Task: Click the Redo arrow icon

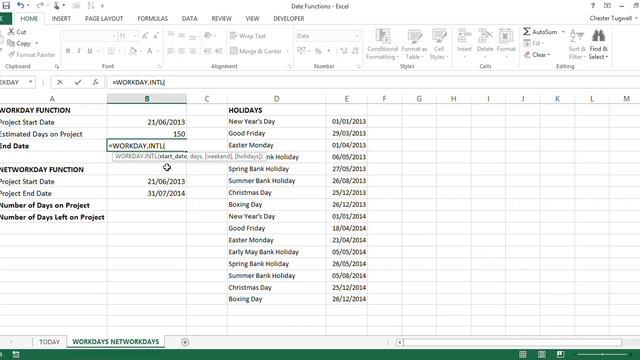Action: 40,6
